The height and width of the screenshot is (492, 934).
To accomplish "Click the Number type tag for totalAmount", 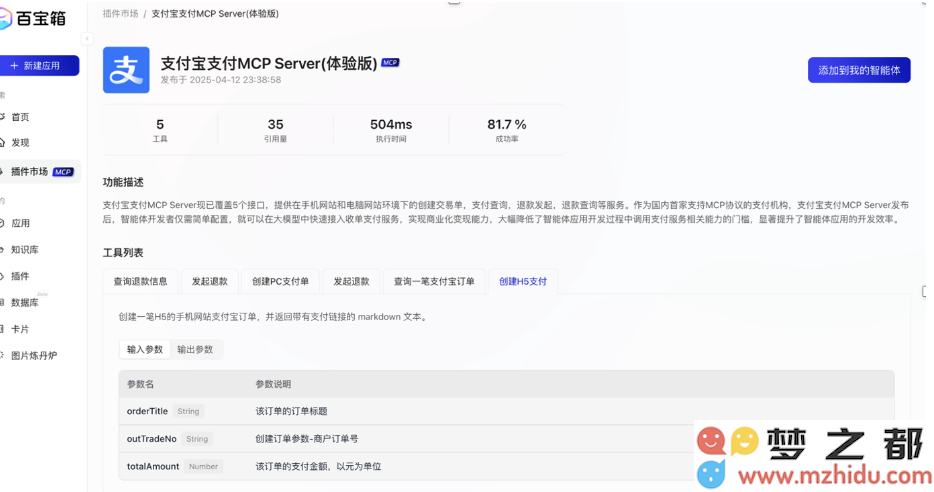I will click(203, 466).
